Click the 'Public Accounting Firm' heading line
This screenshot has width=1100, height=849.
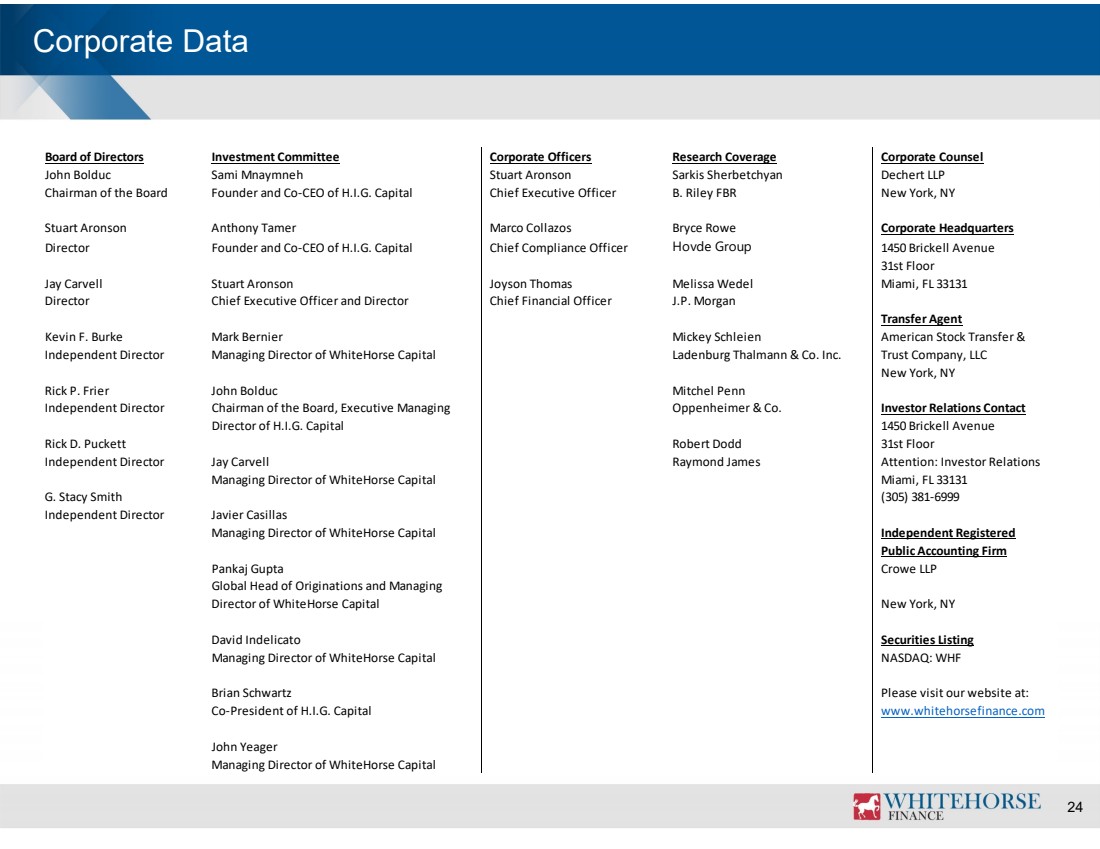click(944, 551)
